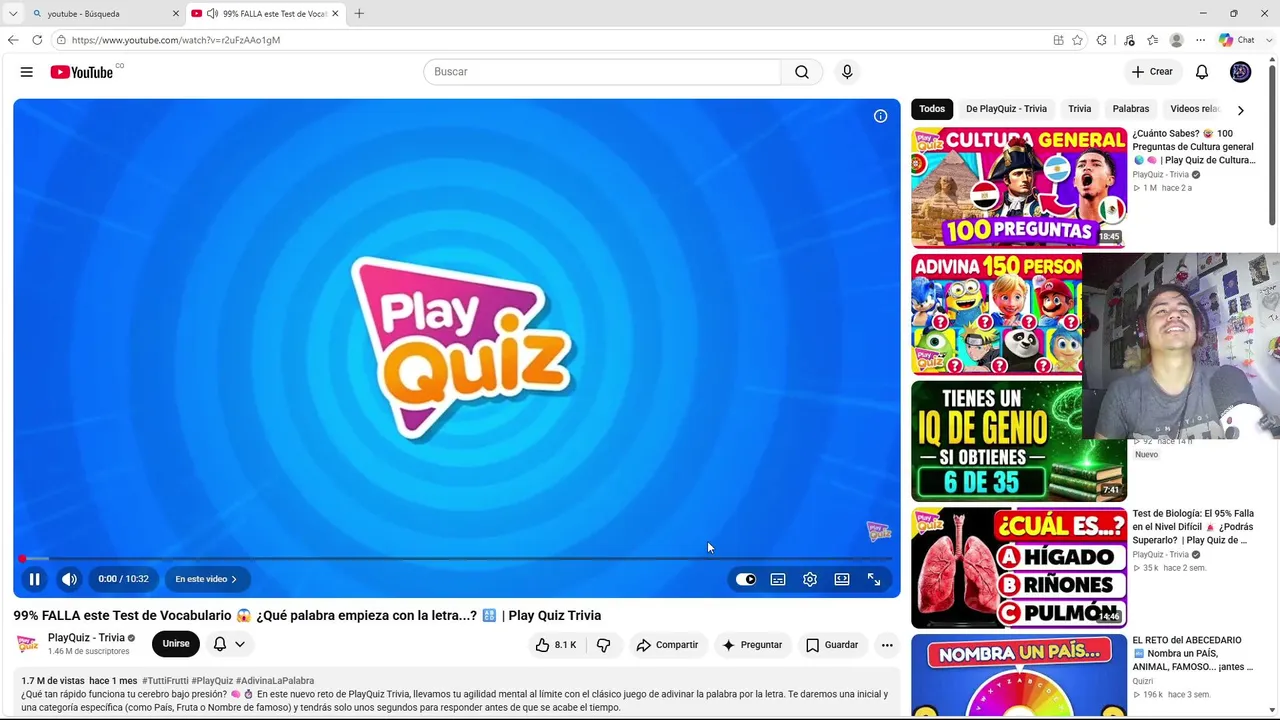
Task: Open the apps icon in address bar
Action: pyautogui.click(x=1058, y=40)
